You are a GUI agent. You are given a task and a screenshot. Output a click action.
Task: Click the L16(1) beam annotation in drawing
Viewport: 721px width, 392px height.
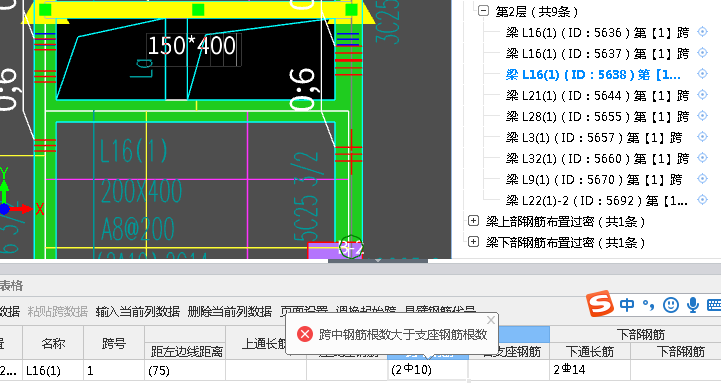tap(134, 152)
